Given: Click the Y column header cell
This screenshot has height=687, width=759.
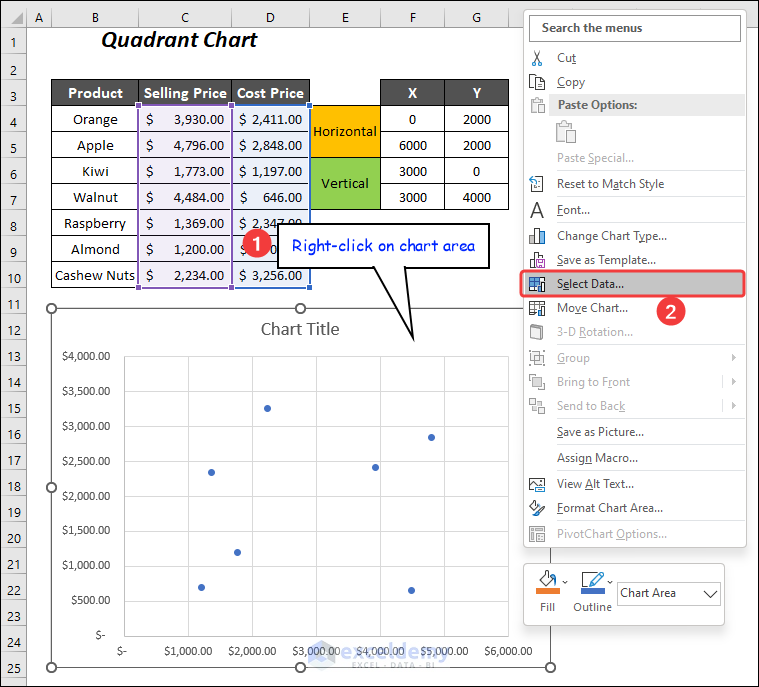Looking at the screenshot, I should (477, 93).
